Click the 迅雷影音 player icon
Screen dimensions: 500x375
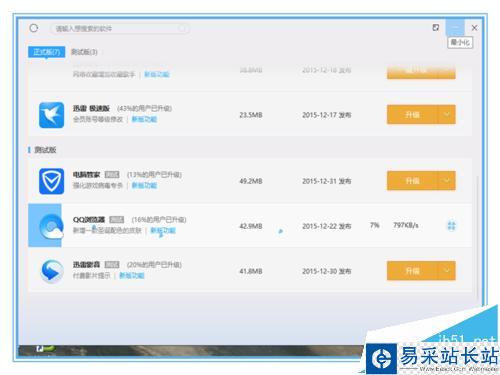coord(51,271)
